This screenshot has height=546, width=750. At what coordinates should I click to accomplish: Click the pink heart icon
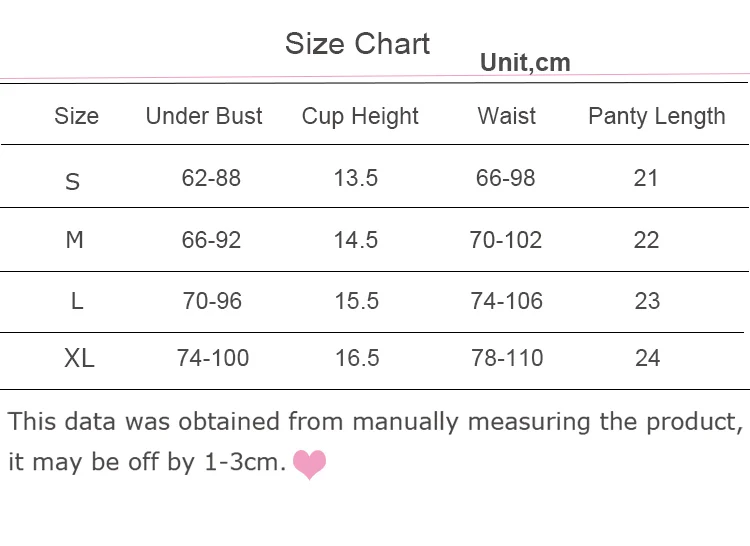[310, 464]
